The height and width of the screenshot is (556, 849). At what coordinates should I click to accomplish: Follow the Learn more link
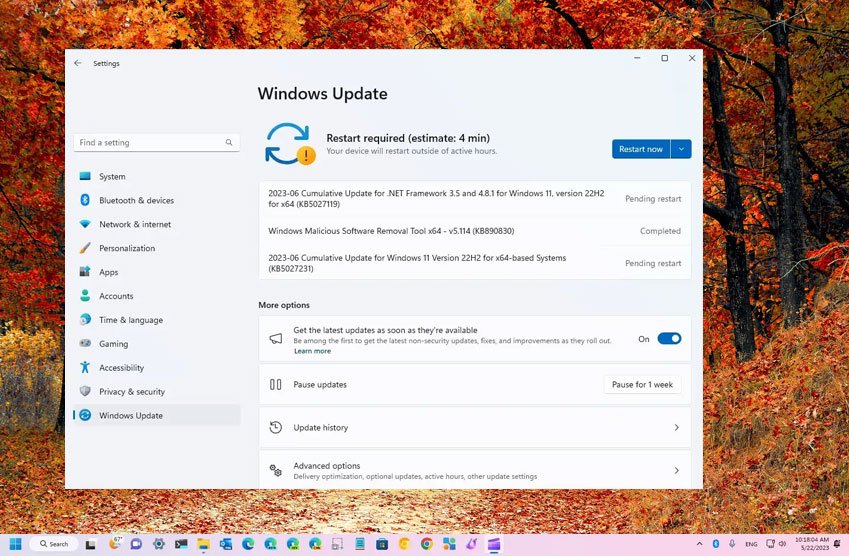tap(312, 351)
